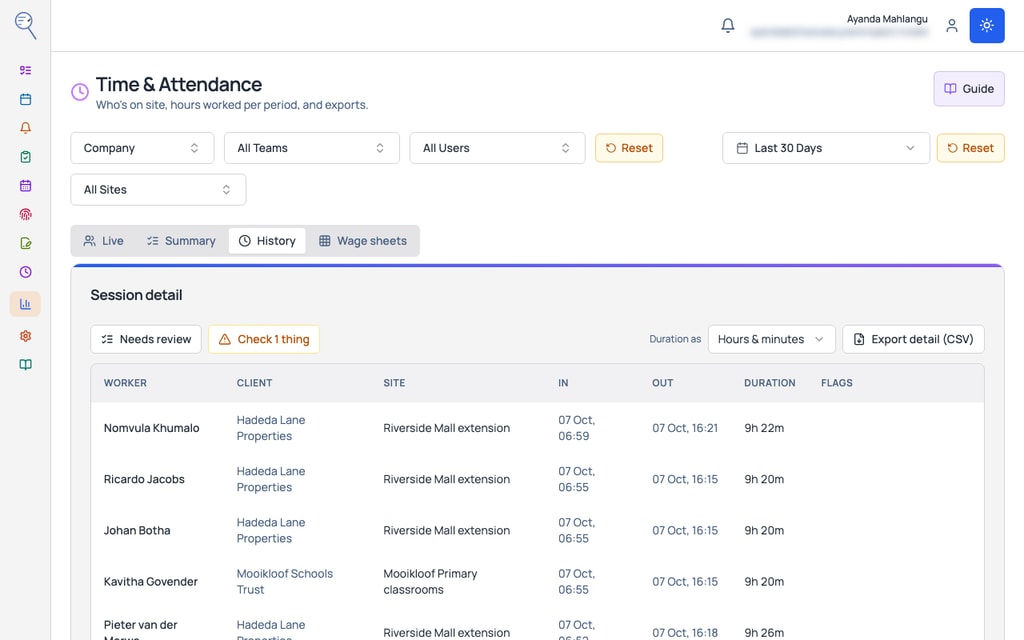Image resolution: width=1024 pixels, height=640 pixels.
Task: Open Hadeda Lane Properties link in Ricardo Jacobs row
Action: click(x=271, y=479)
